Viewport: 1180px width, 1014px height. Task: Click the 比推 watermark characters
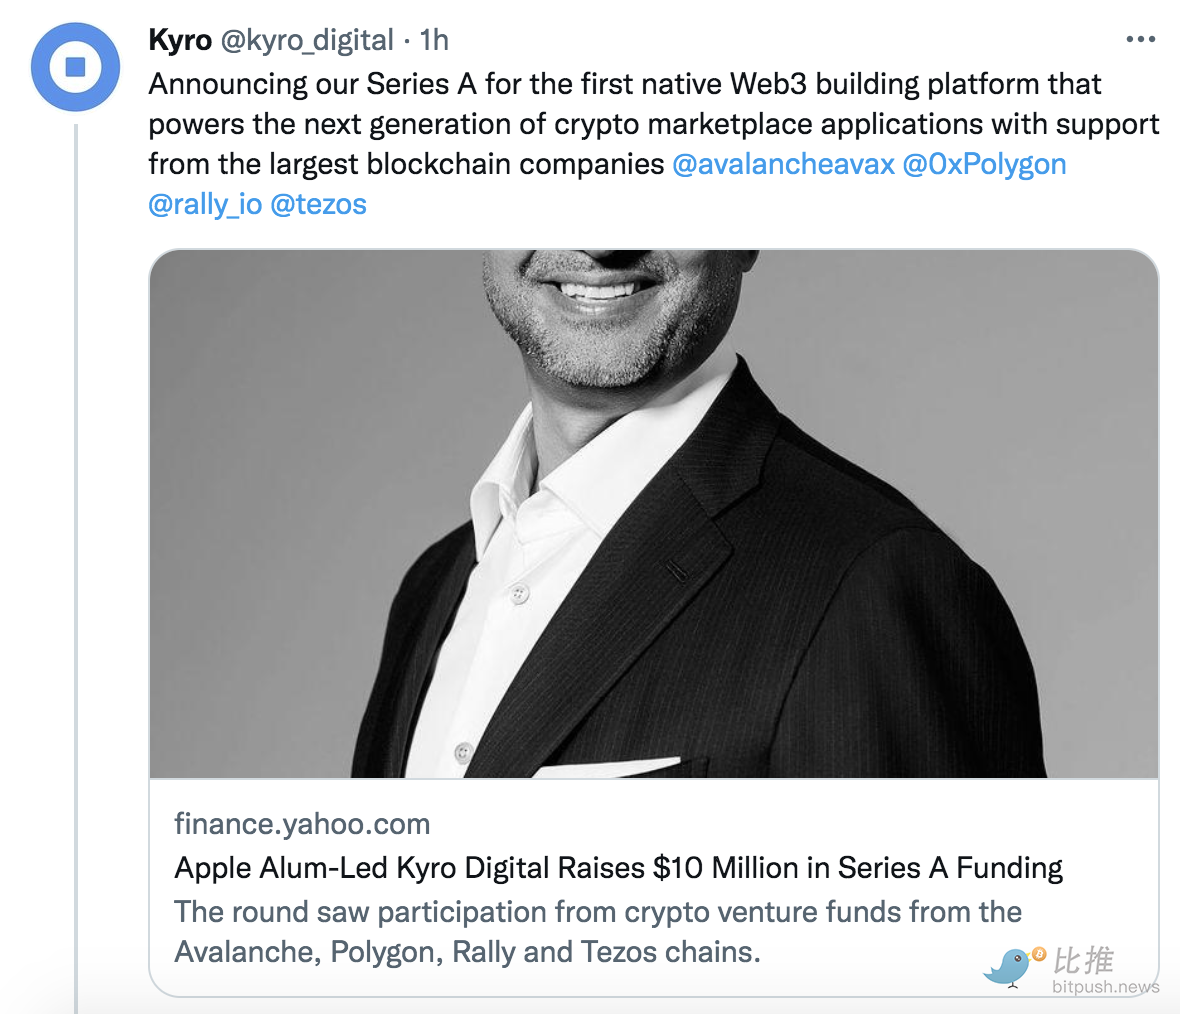pyautogui.click(x=1084, y=960)
